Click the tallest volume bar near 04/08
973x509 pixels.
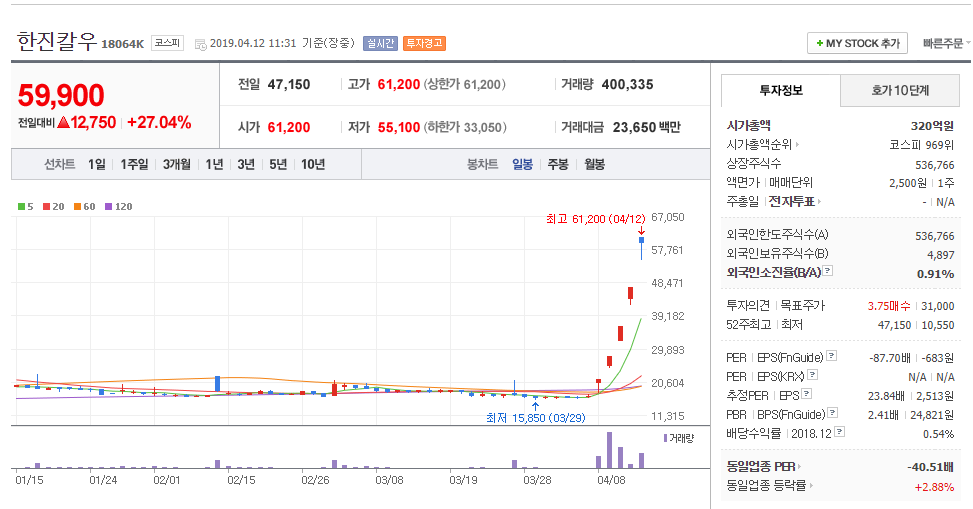609,450
